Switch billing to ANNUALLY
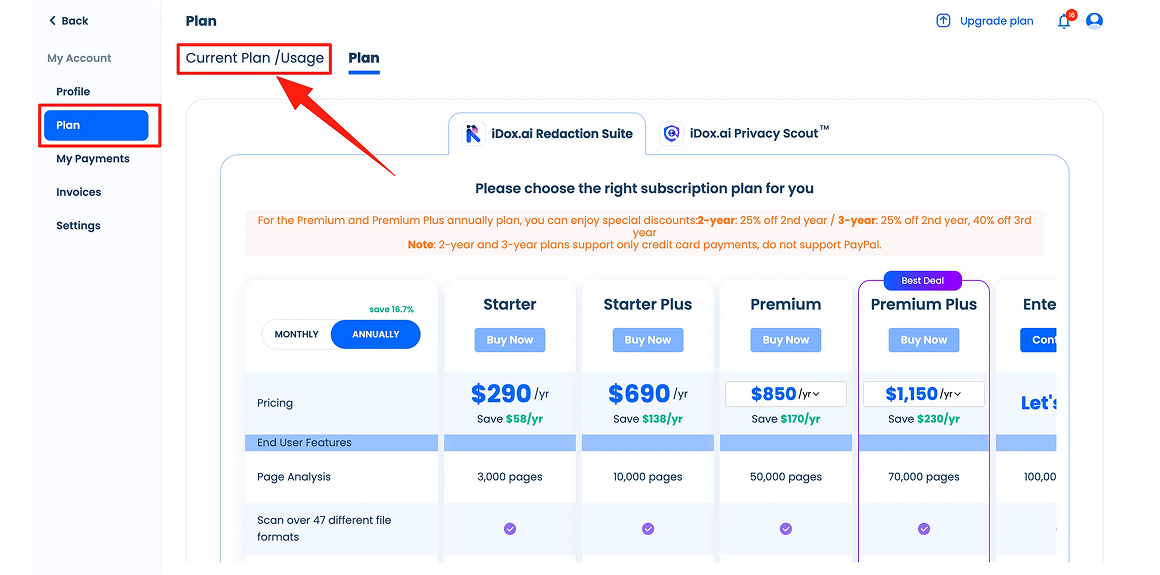Screen dimensions: 1160x575 tap(376, 334)
